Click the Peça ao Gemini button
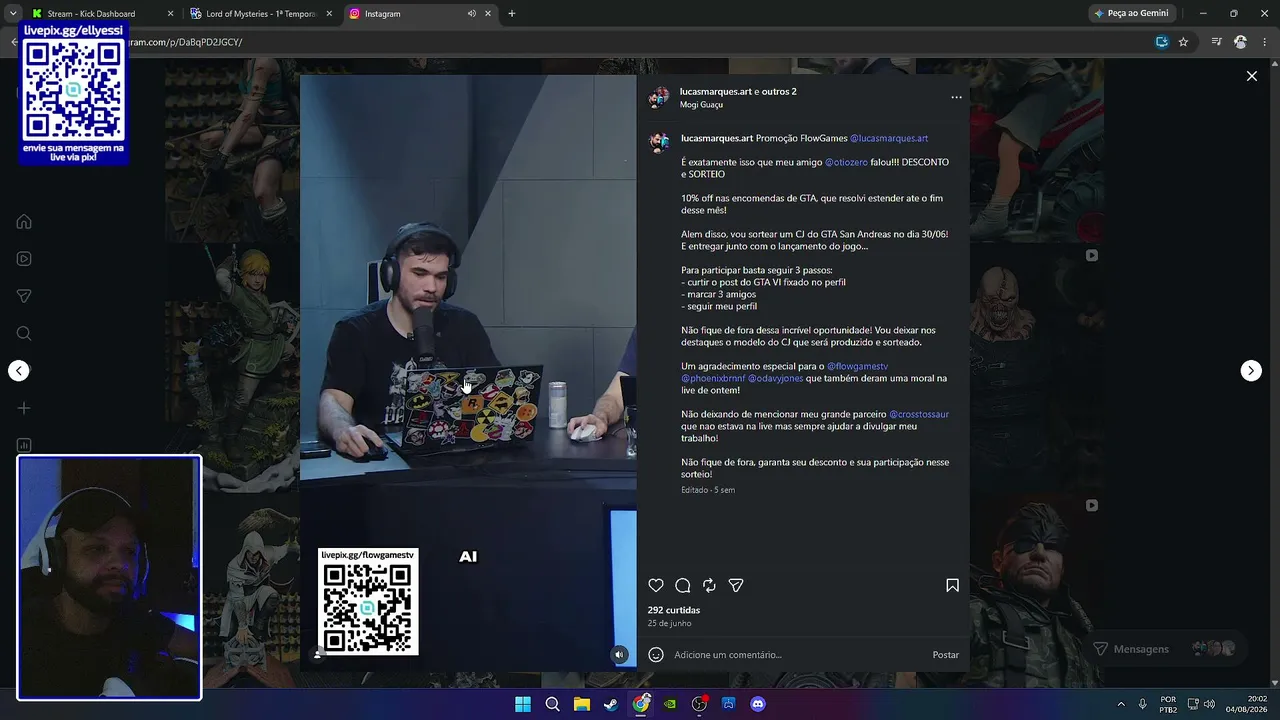This screenshot has height=720, width=1280. click(1131, 14)
